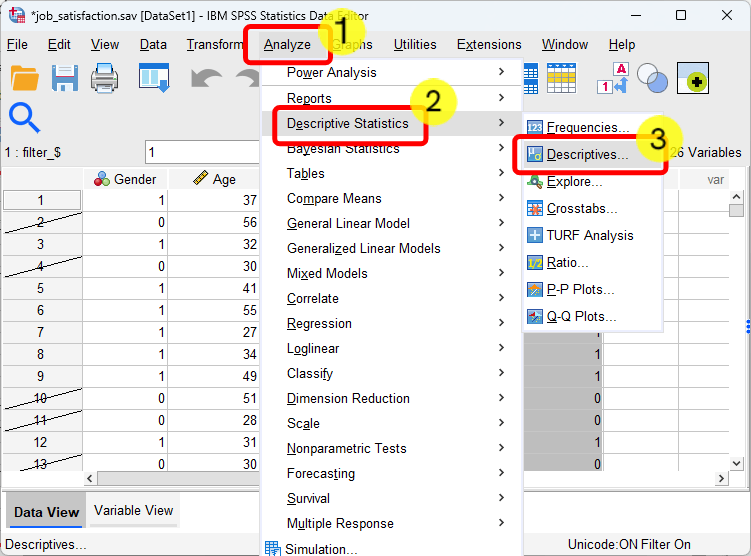Expand the Regression submenu

coord(392,323)
